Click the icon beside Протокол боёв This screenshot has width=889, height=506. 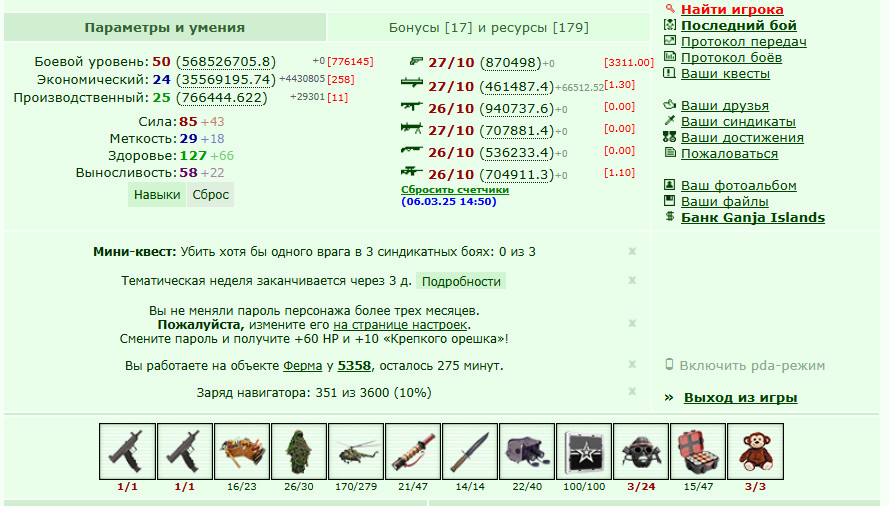tap(670, 56)
